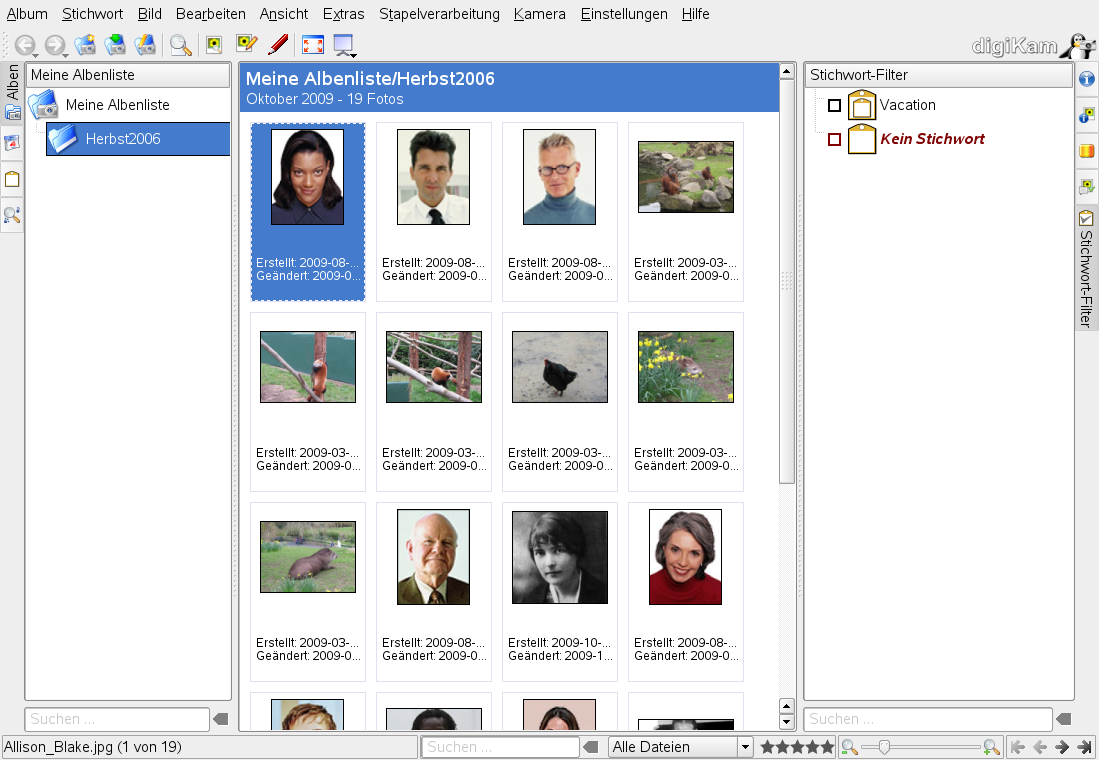Go back using the left arrow toolbar icon
The width and height of the screenshot is (1099, 760).
(x=24, y=45)
